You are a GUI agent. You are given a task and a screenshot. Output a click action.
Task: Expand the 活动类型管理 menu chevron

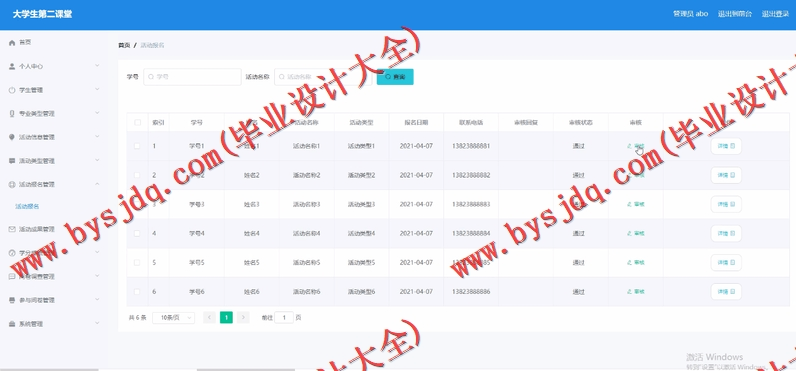coord(97,160)
